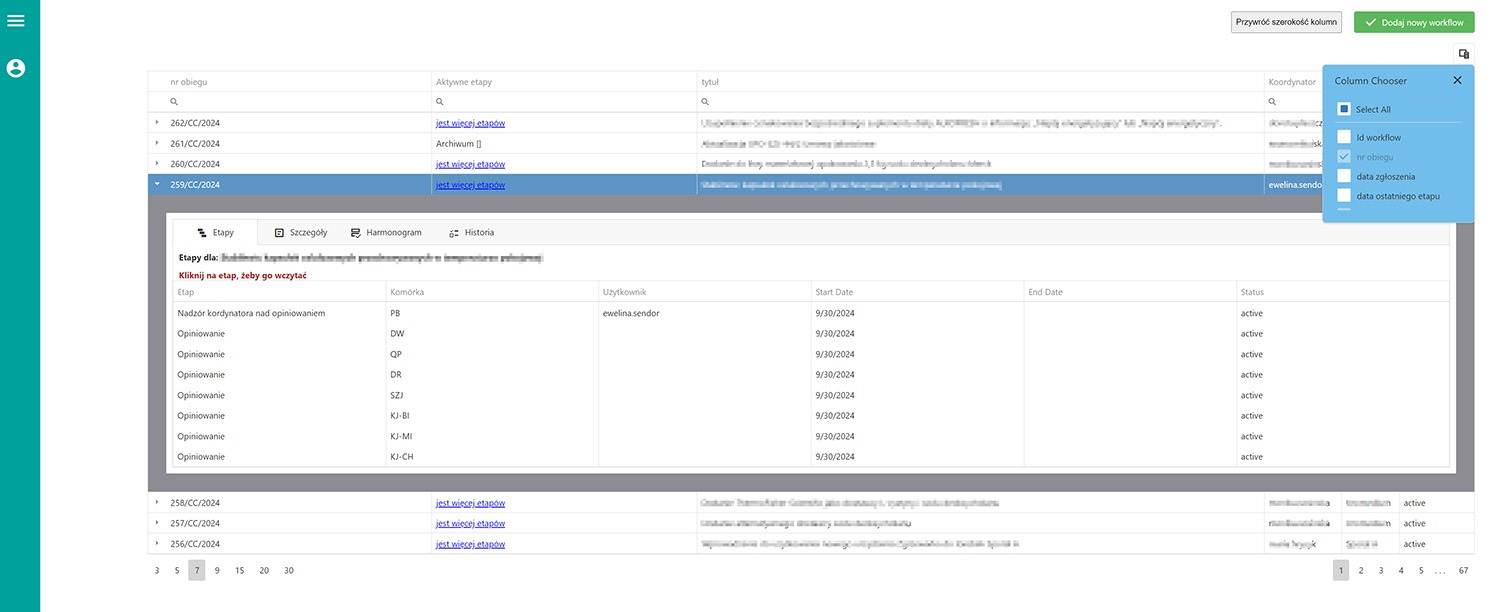Toggle the nr obiegu column checkbox
The width and height of the screenshot is (1500, 612).
(x=1344, y=156)
